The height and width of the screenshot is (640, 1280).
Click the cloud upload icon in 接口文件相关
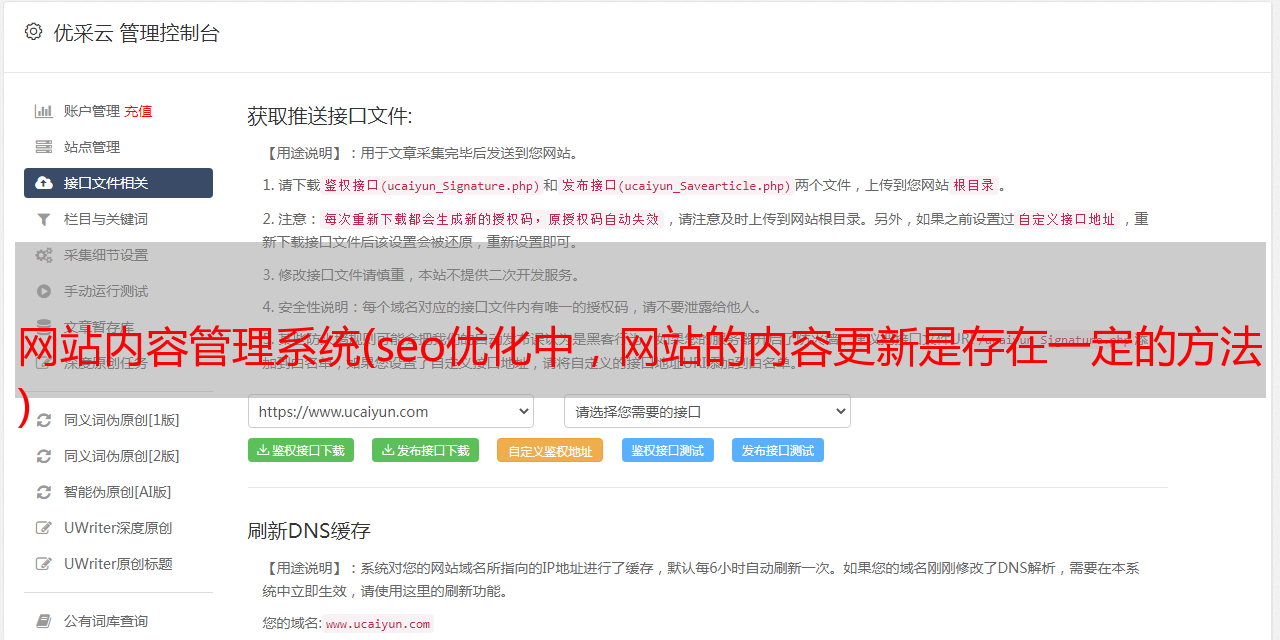point(44,183)
